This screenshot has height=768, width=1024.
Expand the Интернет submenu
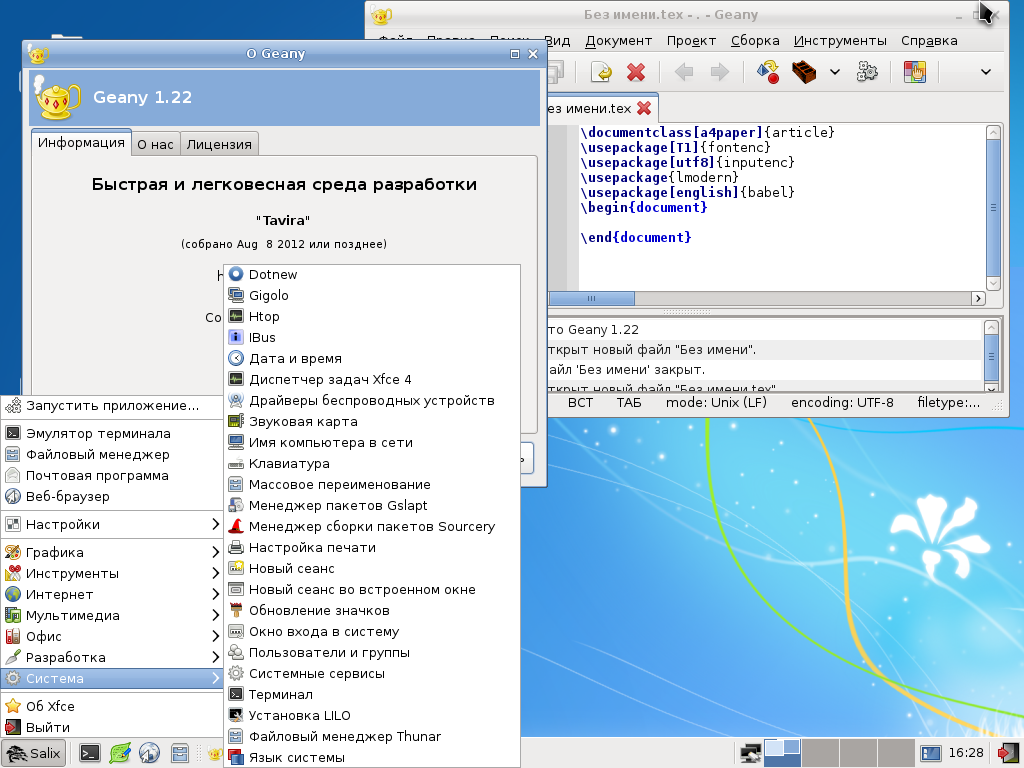[x=112, y=594]
